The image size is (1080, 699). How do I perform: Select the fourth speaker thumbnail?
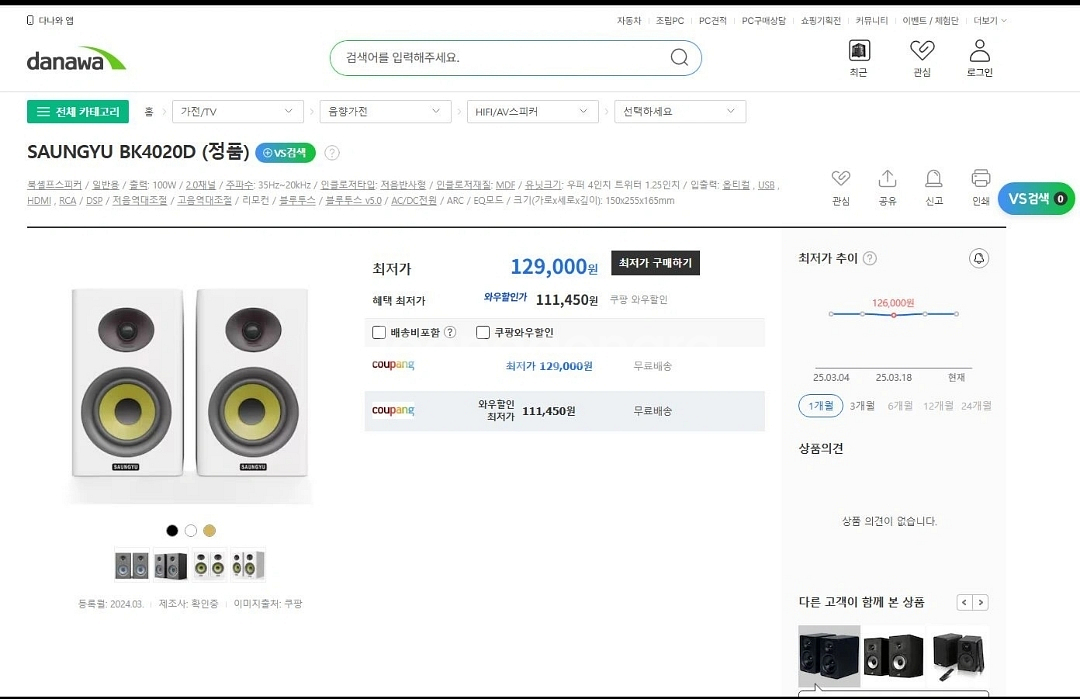(248, 565)
